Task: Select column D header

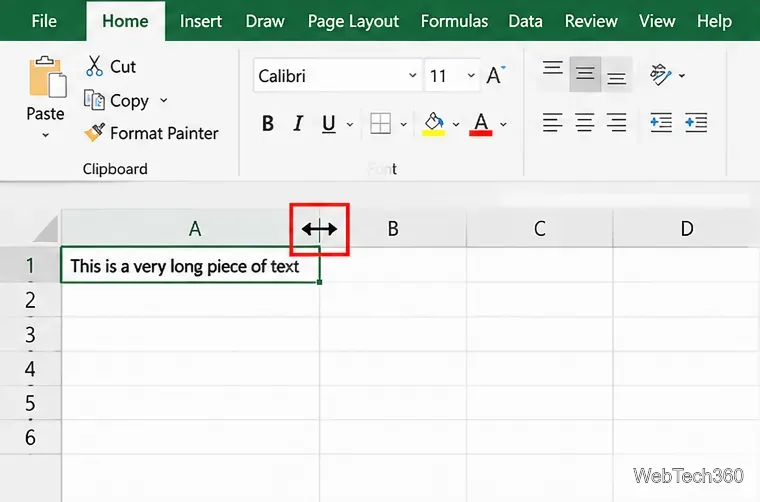Action: click(x=686, y=228)
